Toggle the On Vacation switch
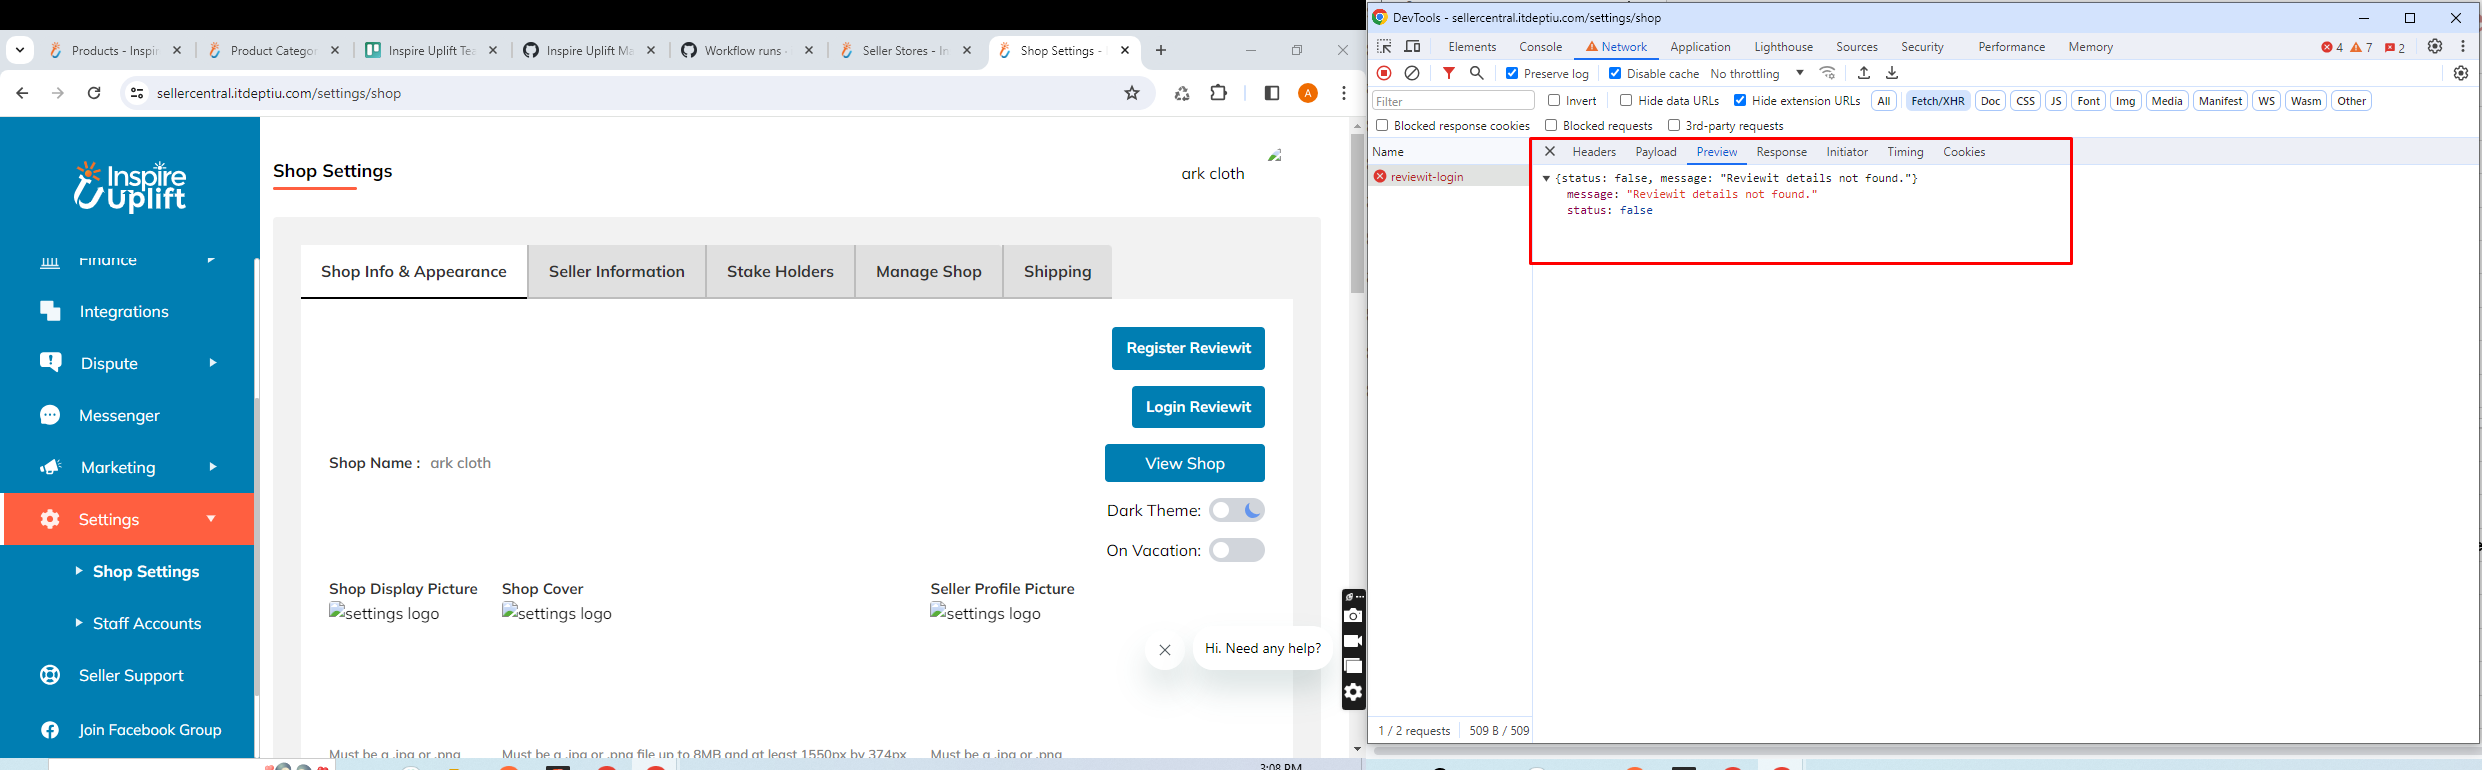Image resolution: width=2482 pixels, height=770 pixels. click(x=1236, y=550)
